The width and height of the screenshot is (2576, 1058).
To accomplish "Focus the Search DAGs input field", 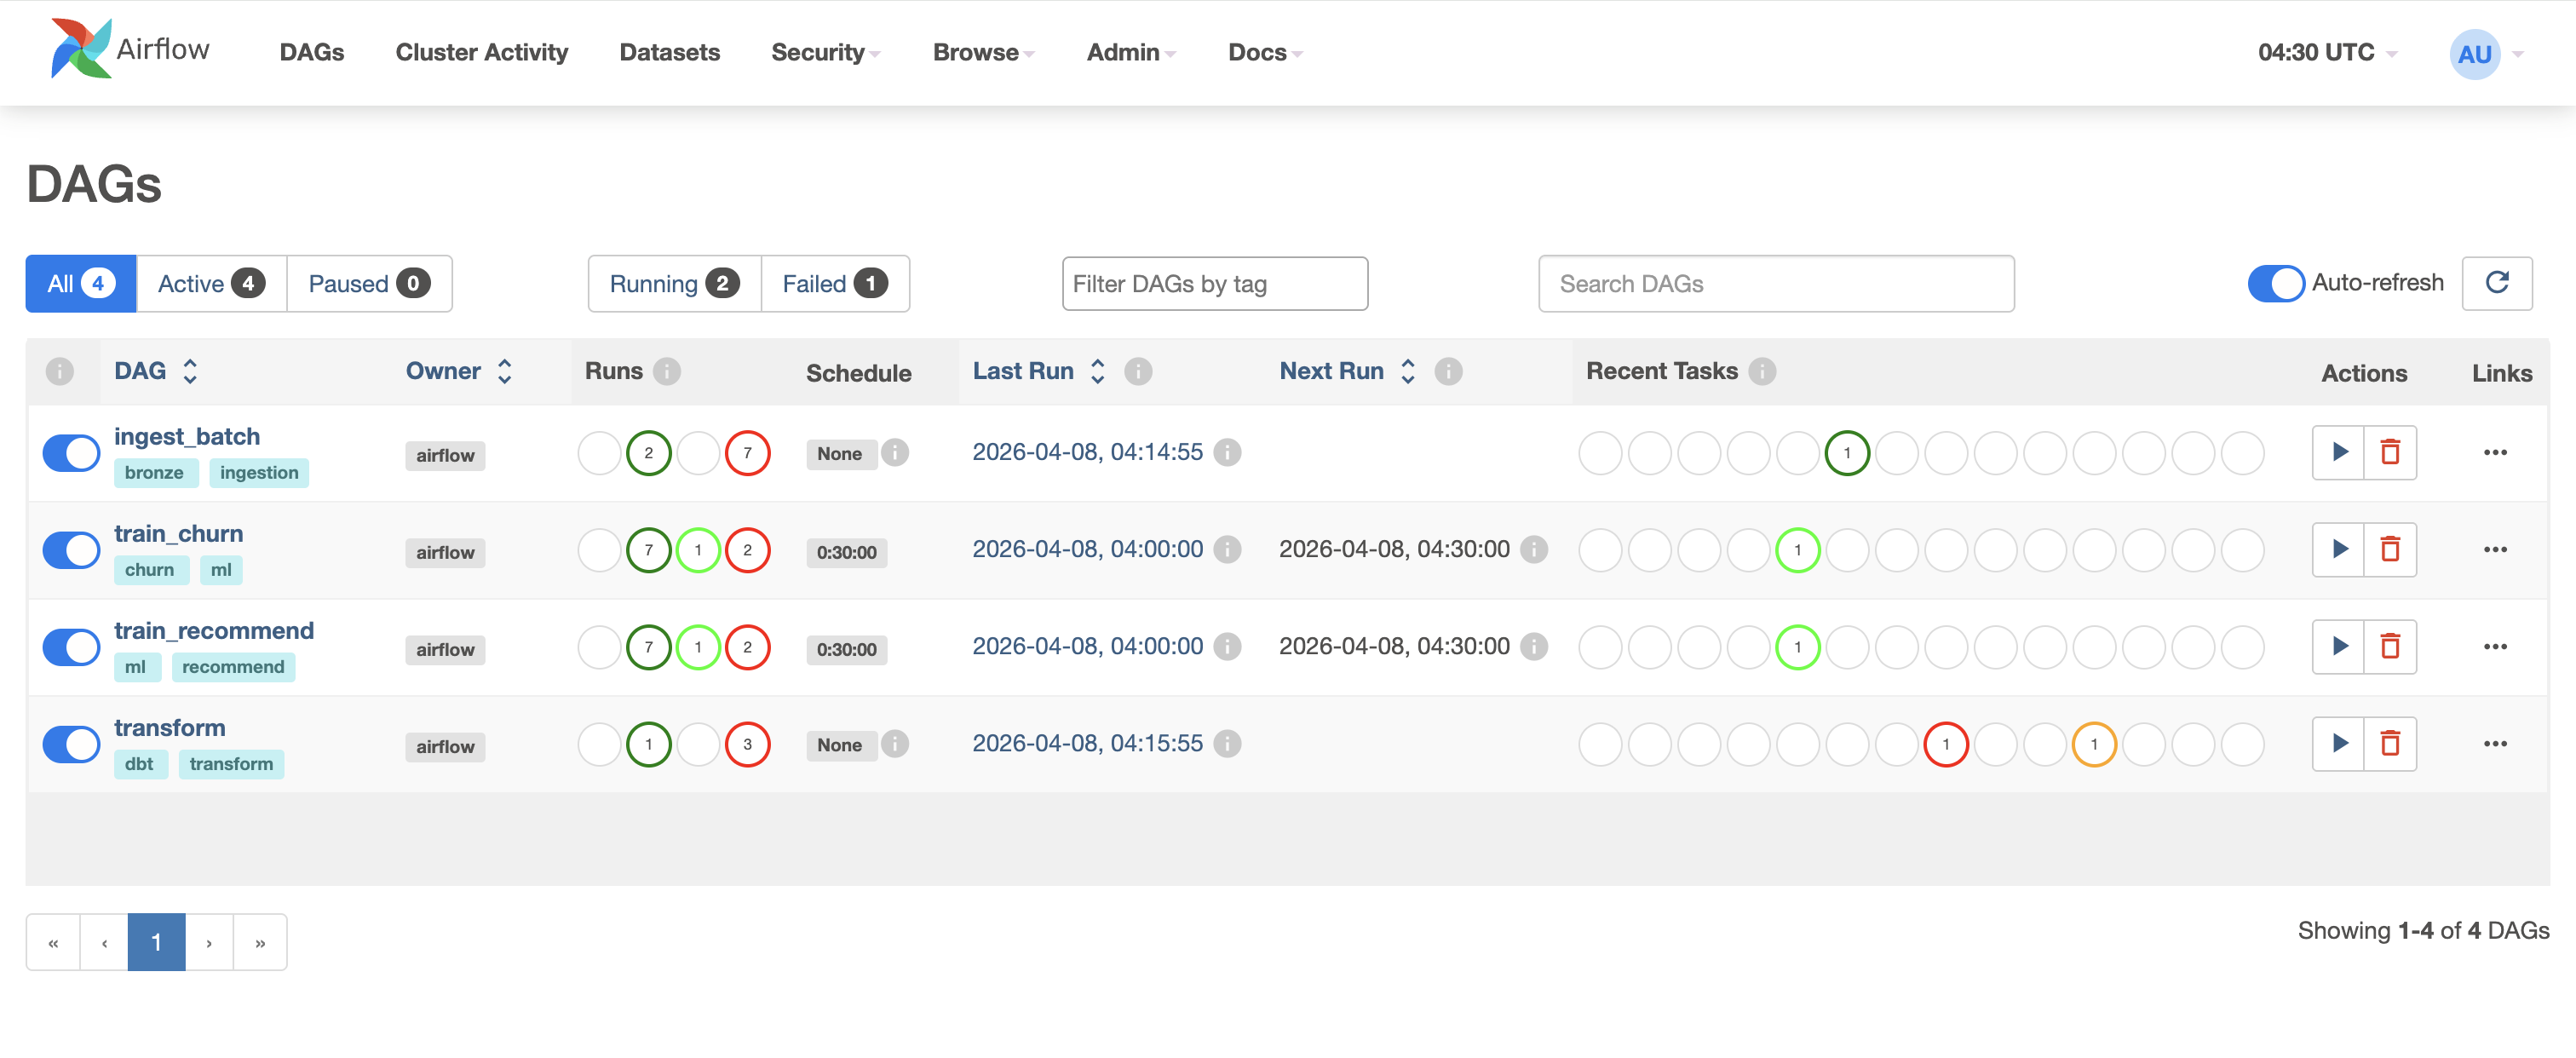I will coord(1775,284).
